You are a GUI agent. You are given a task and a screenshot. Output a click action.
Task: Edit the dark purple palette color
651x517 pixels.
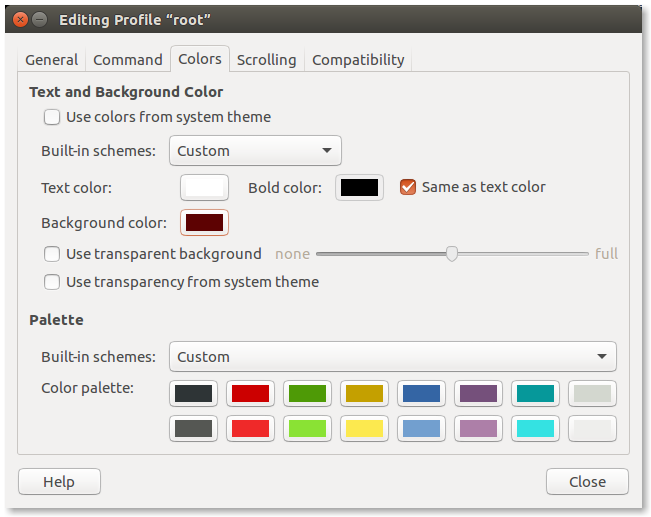point(478,393)
